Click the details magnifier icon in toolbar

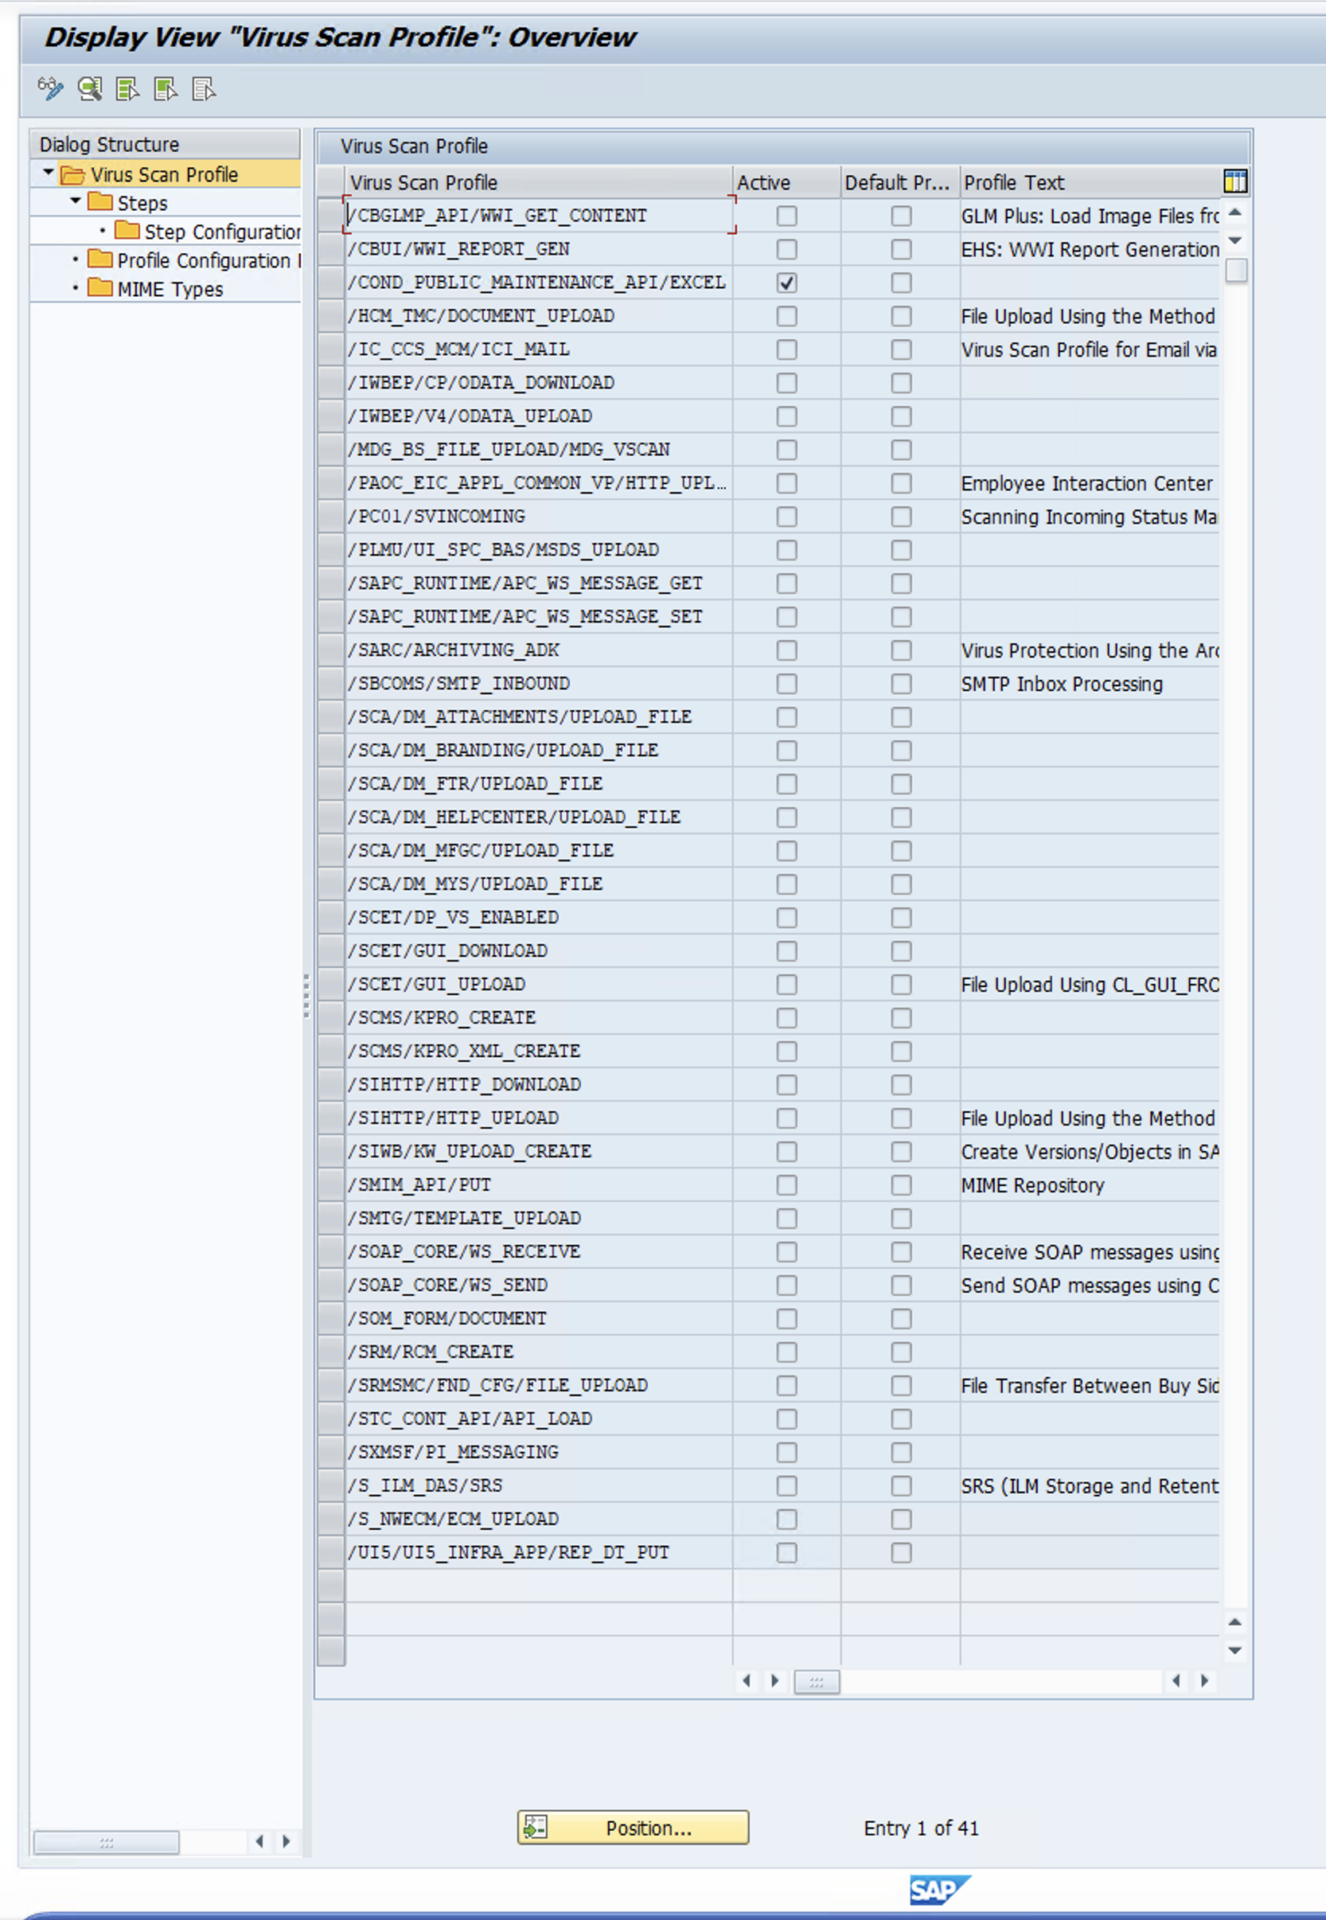click(x=90, y=90)
